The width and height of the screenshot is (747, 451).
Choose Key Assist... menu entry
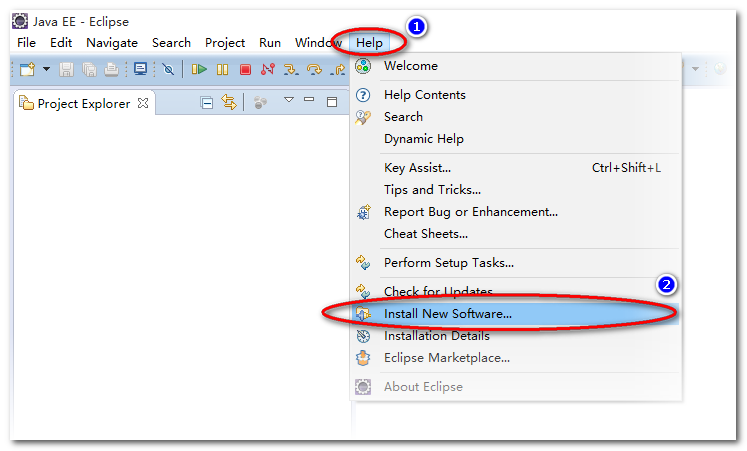tap(516, 168)
